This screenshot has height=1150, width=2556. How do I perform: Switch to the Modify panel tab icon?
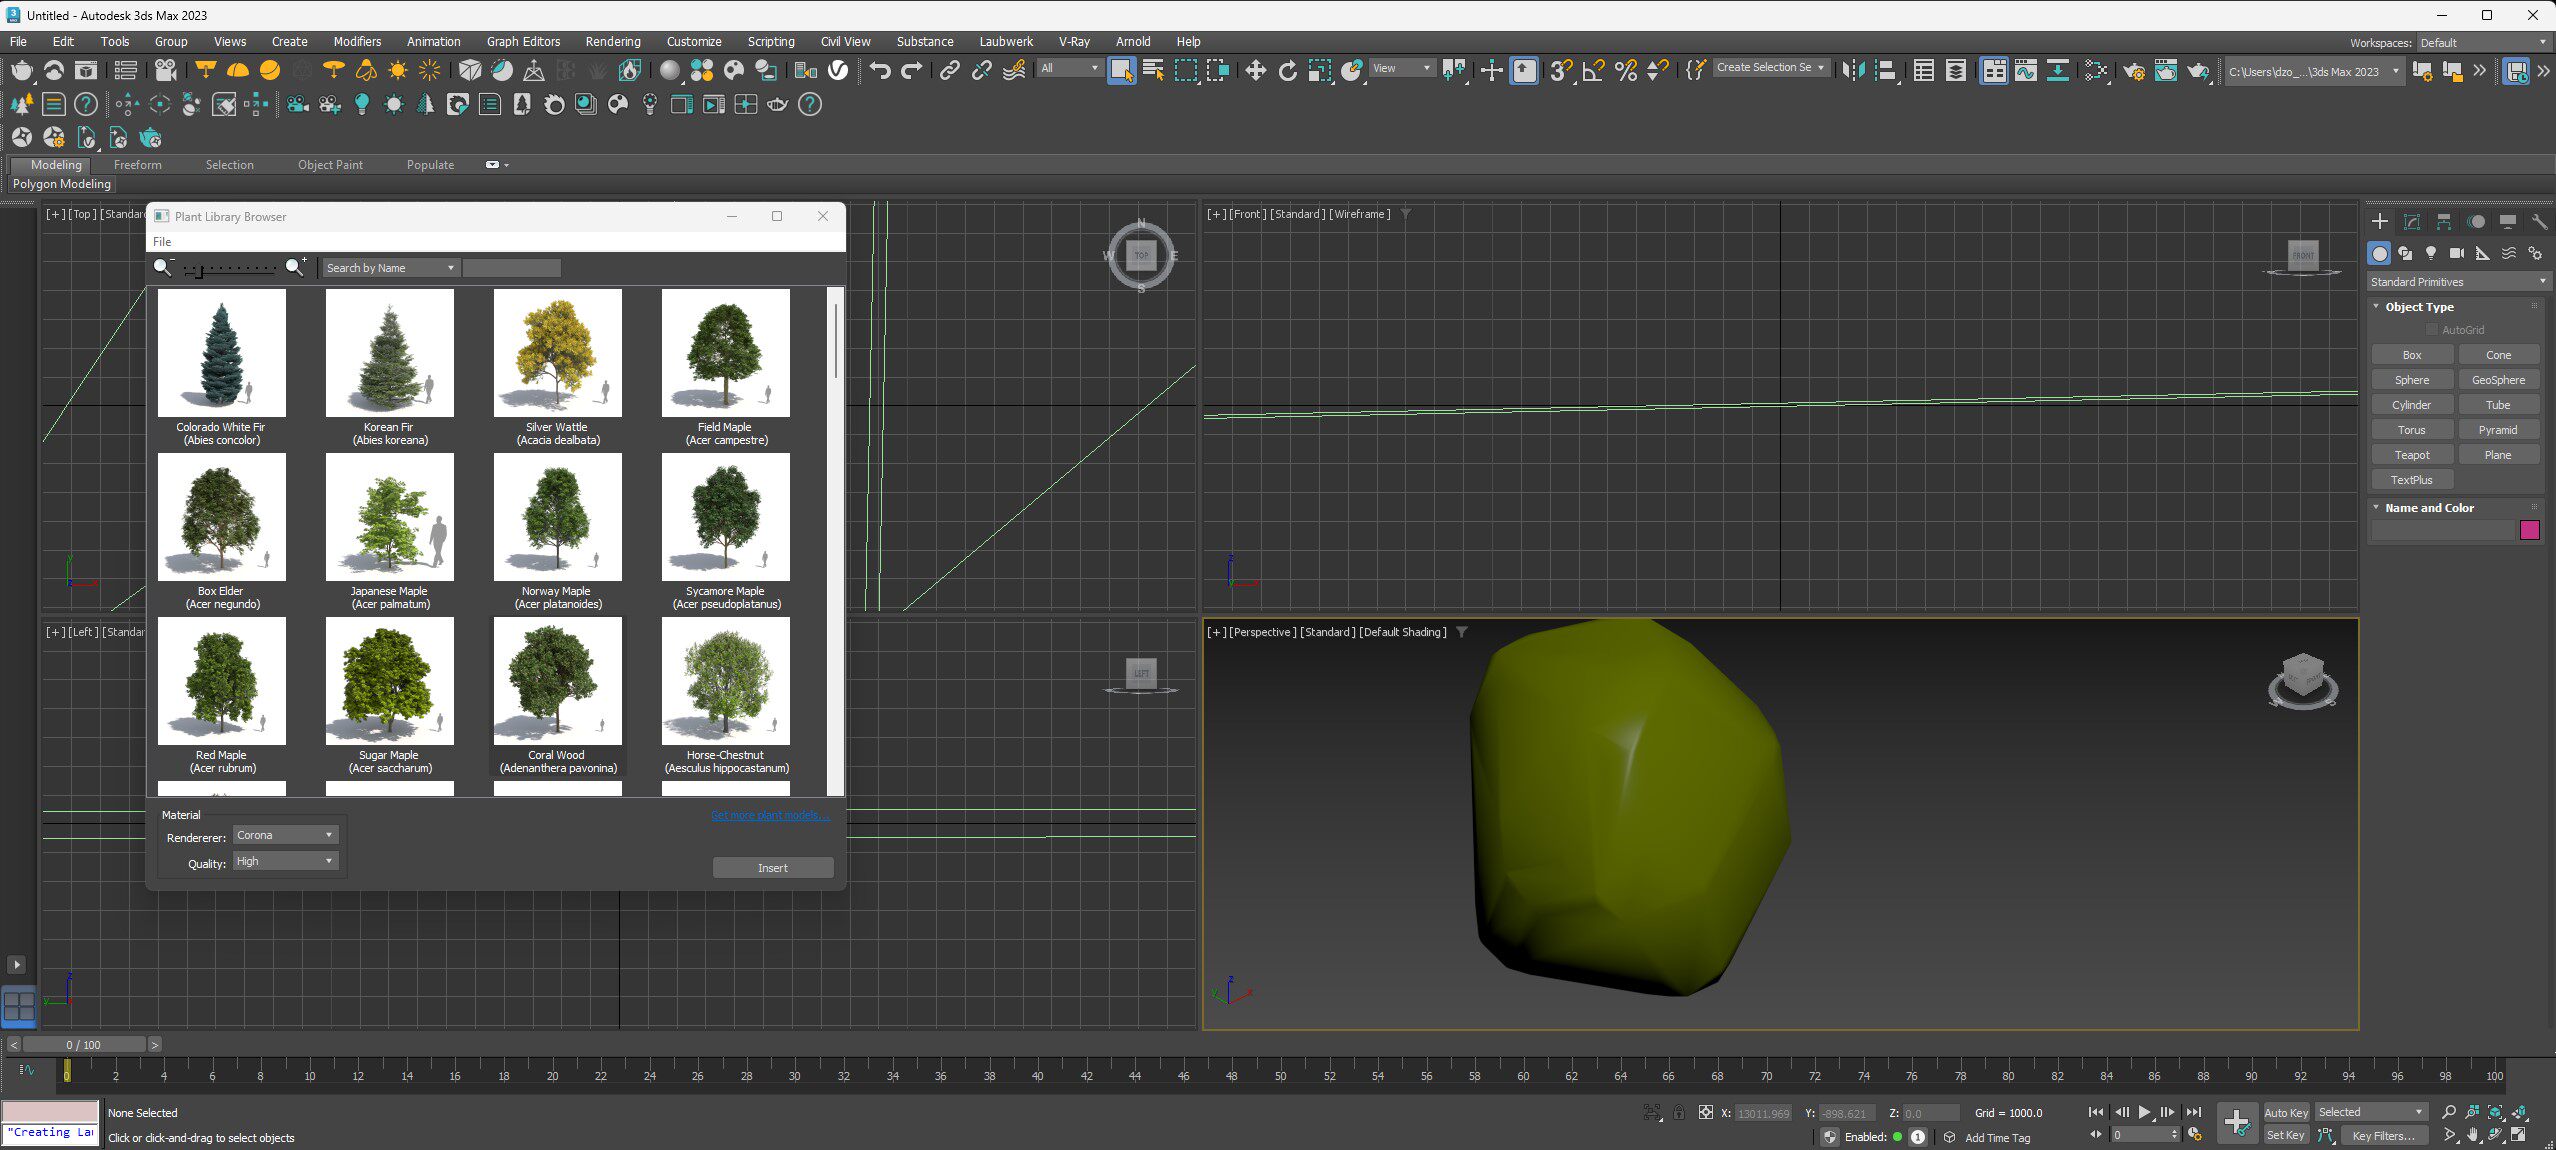2411,222
